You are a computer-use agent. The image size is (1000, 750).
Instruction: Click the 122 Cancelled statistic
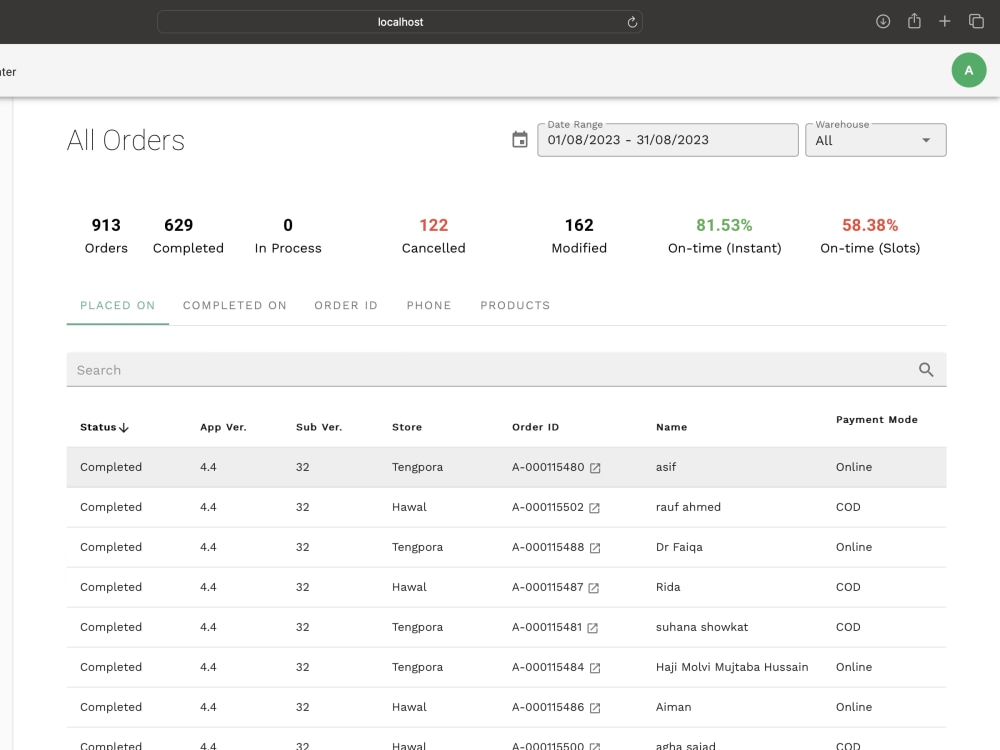[x=434, y=236]
